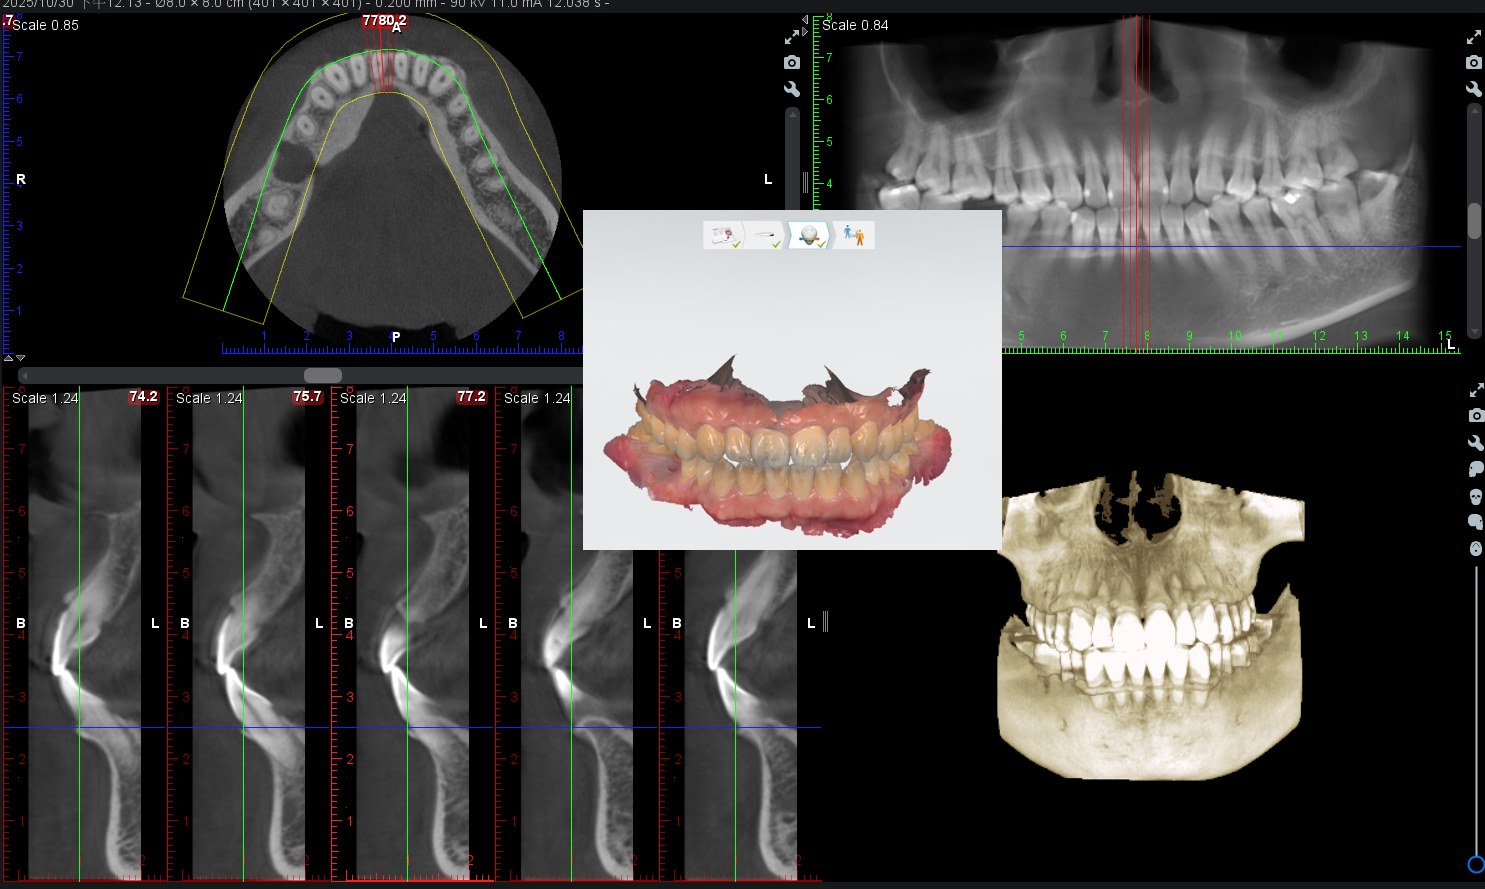This screenshot has height=889, width=1485.
Task: Switch 3D model to left side skull view
Action: point(1476,469)
